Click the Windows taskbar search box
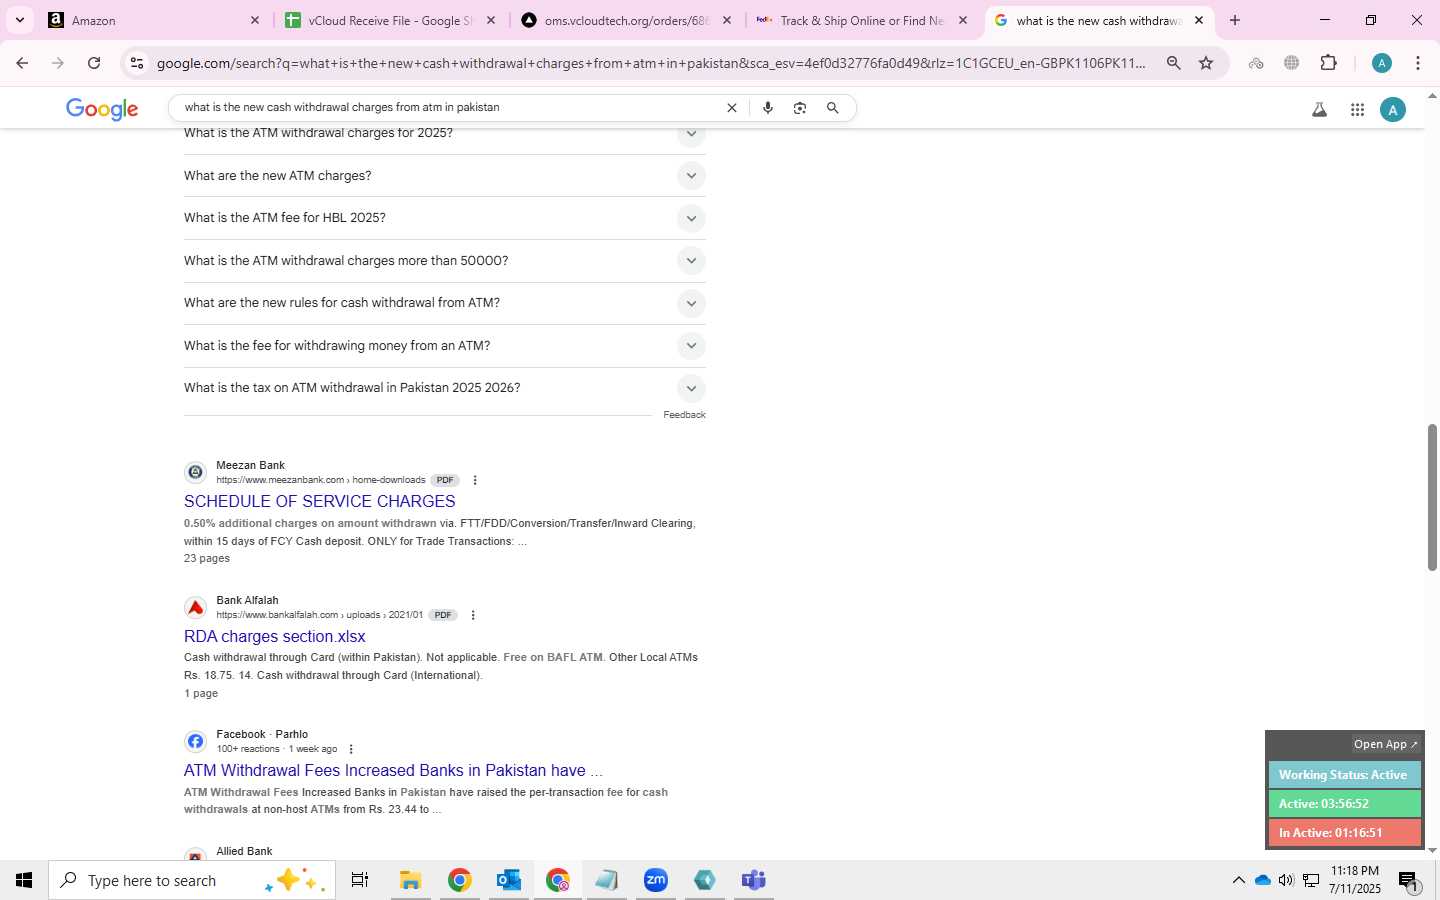 point(192,880)
